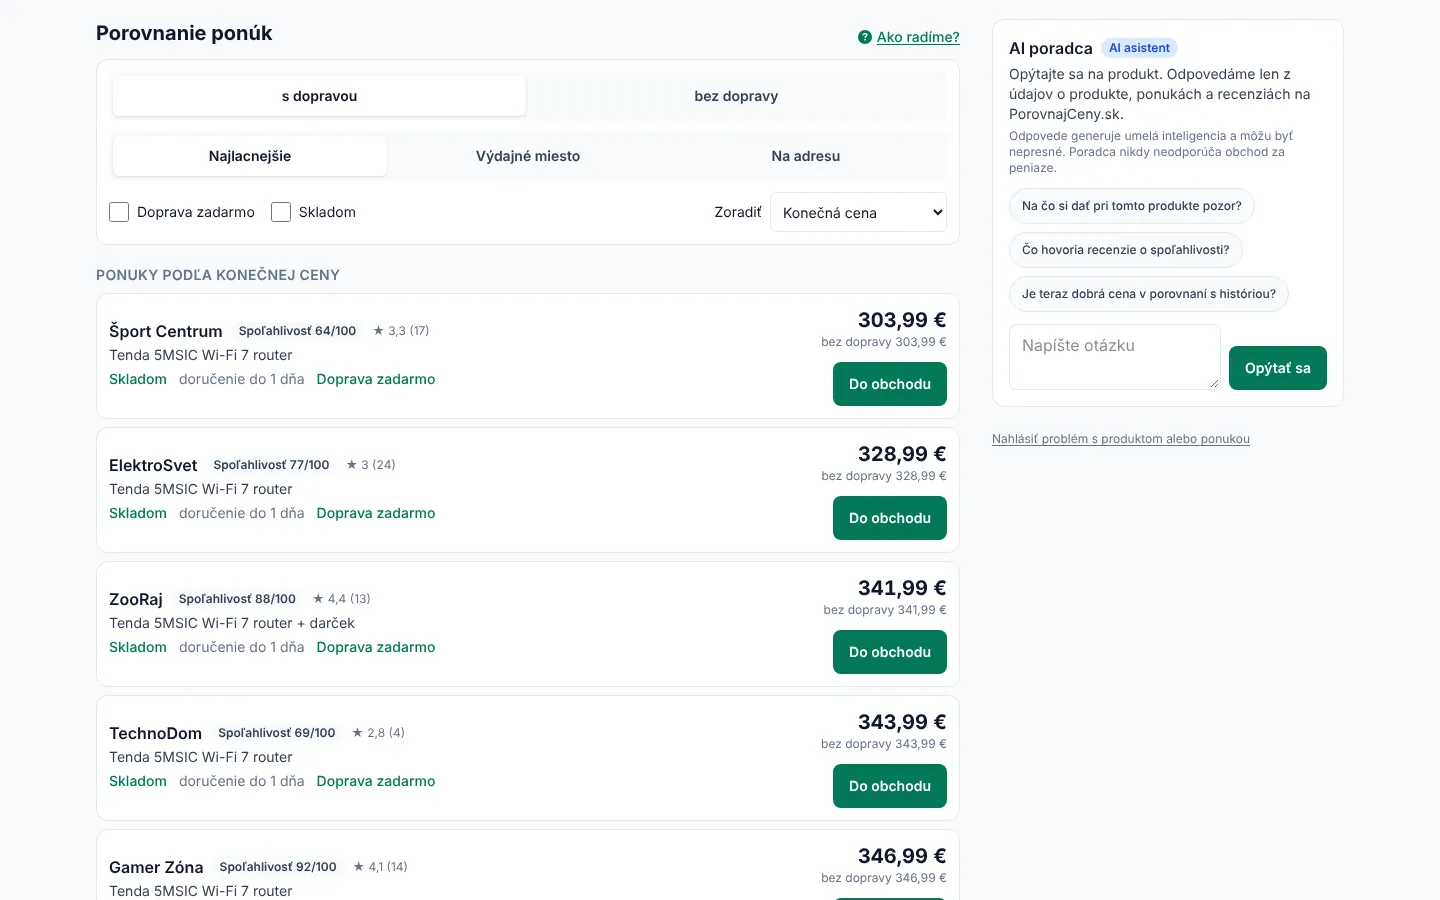Screen dimensions: 1440x900
Task: Click the Gamer Zóna shop name
Action: [x=156, y=867]
